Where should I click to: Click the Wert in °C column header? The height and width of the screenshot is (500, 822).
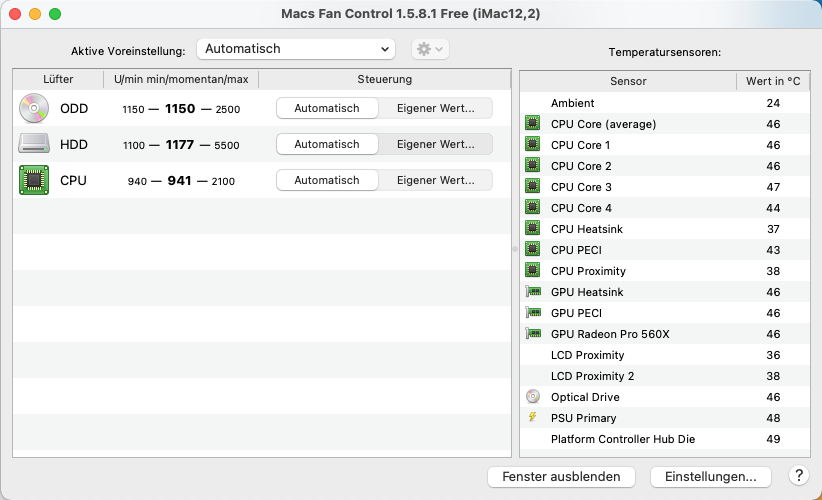(773, 81)
